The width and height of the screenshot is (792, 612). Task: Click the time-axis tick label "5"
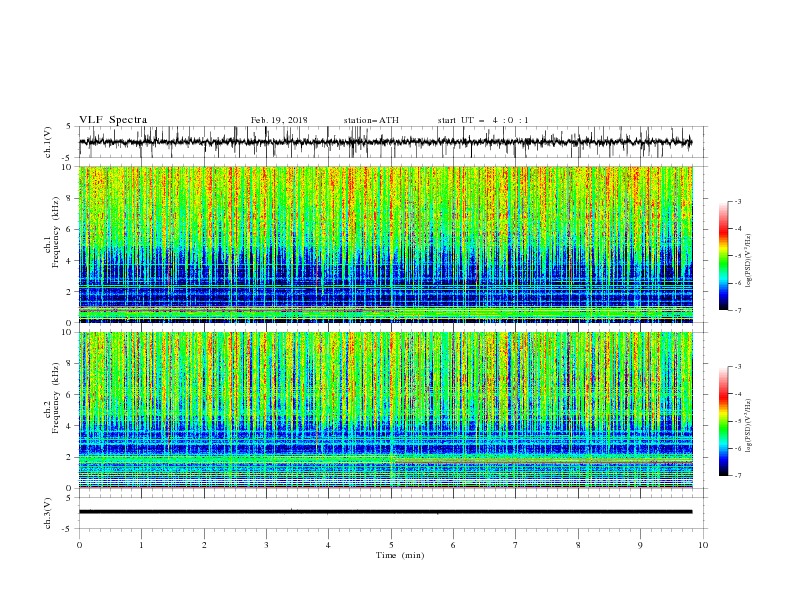tap(391, 545)
